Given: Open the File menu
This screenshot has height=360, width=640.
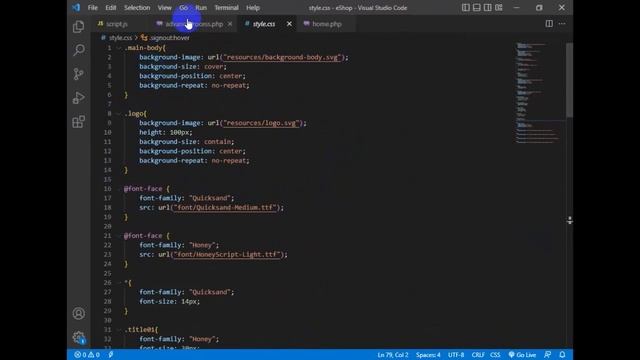Looking at the screenshot, I should (93, 8).
